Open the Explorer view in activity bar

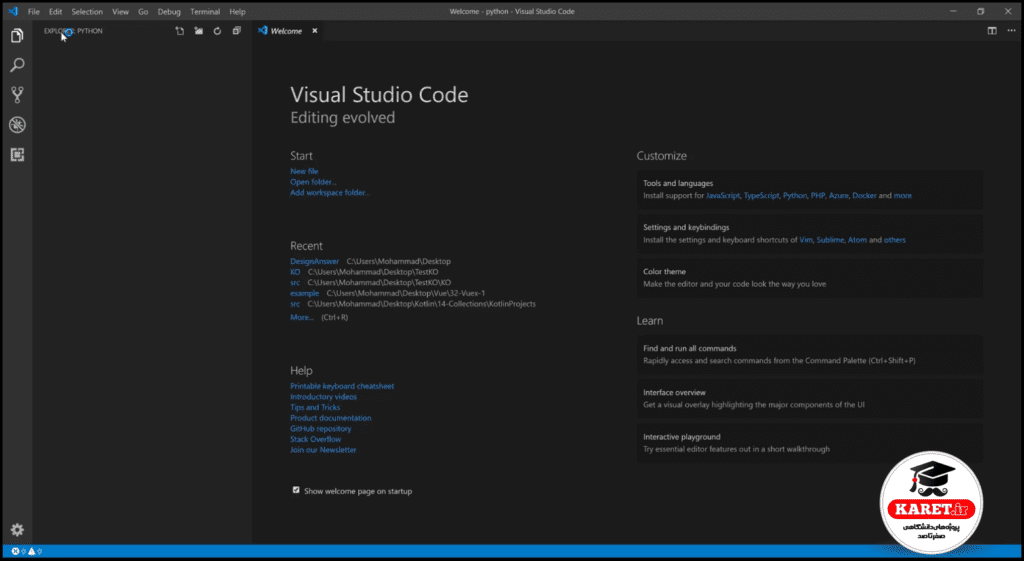pos(17,35)
